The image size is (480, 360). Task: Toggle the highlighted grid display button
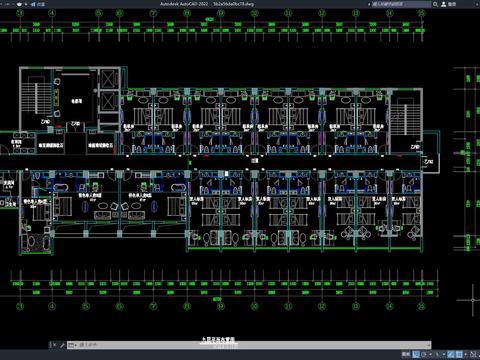click(x=416, y=354)
